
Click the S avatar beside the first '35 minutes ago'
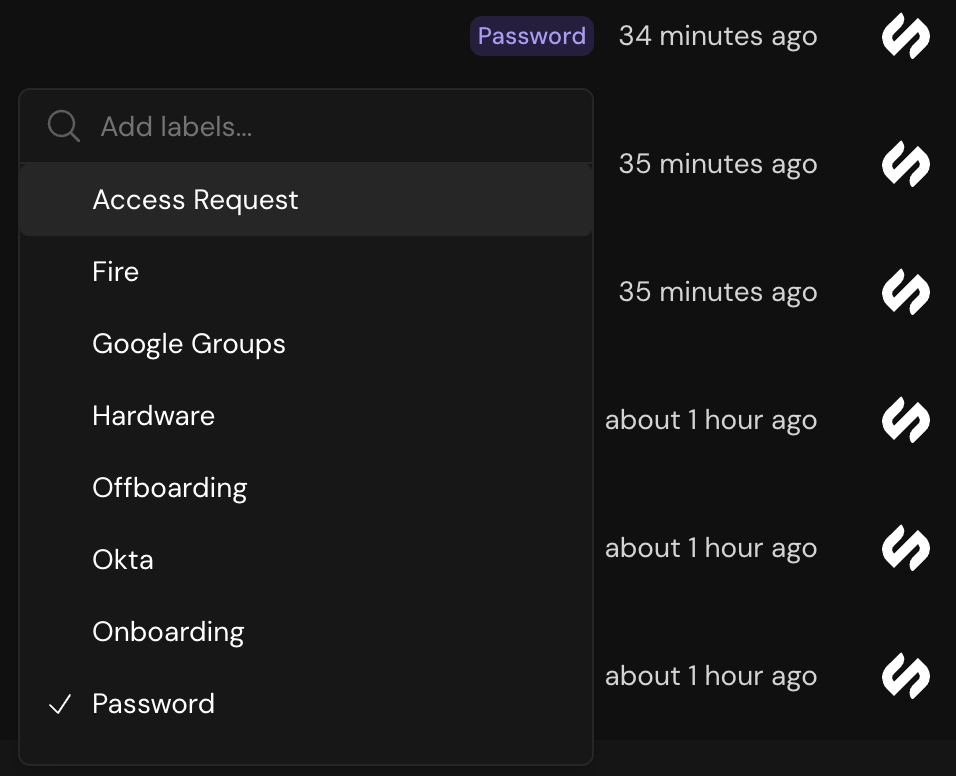pyautogui.click(x=905, y=164)
